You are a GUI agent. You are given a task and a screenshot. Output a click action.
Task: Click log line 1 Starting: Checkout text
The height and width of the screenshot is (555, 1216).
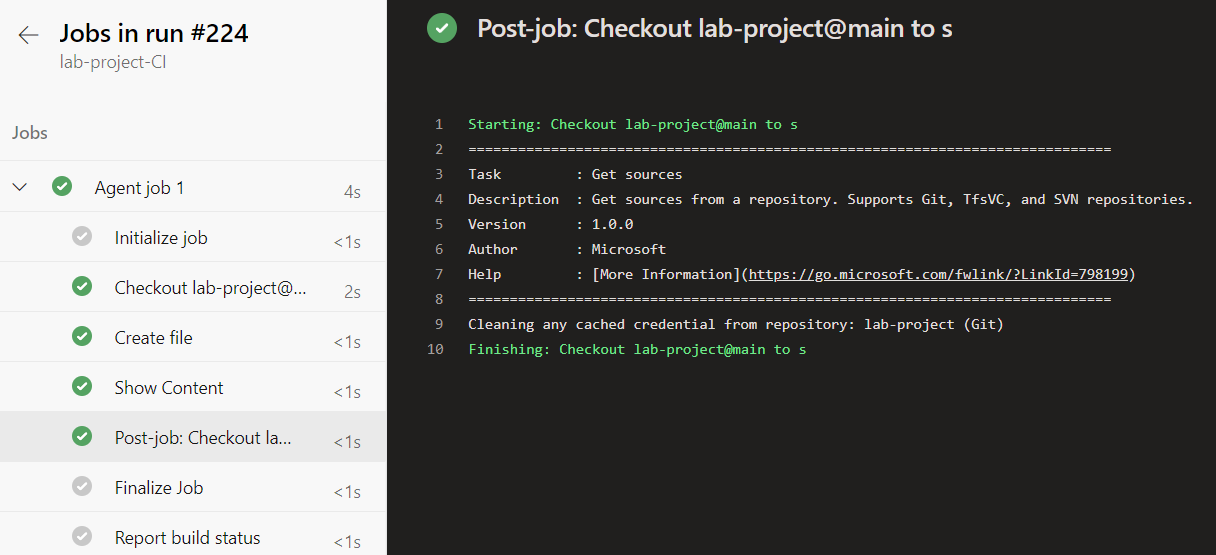[x=633, y=124]
